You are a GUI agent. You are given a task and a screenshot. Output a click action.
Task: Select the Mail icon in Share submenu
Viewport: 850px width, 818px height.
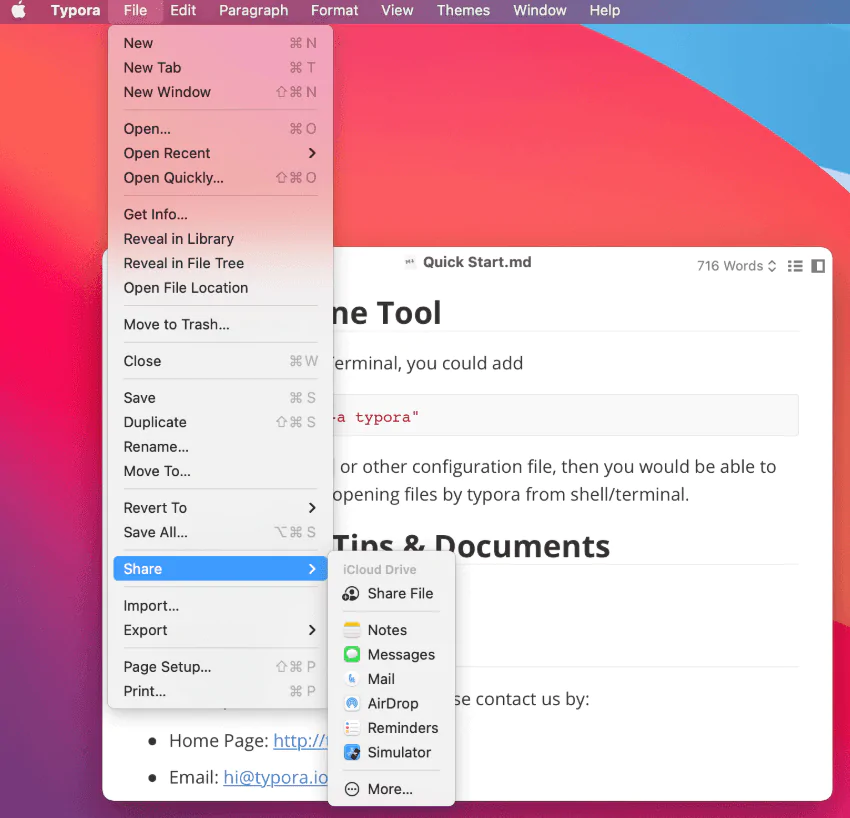[x=351, y=679]
